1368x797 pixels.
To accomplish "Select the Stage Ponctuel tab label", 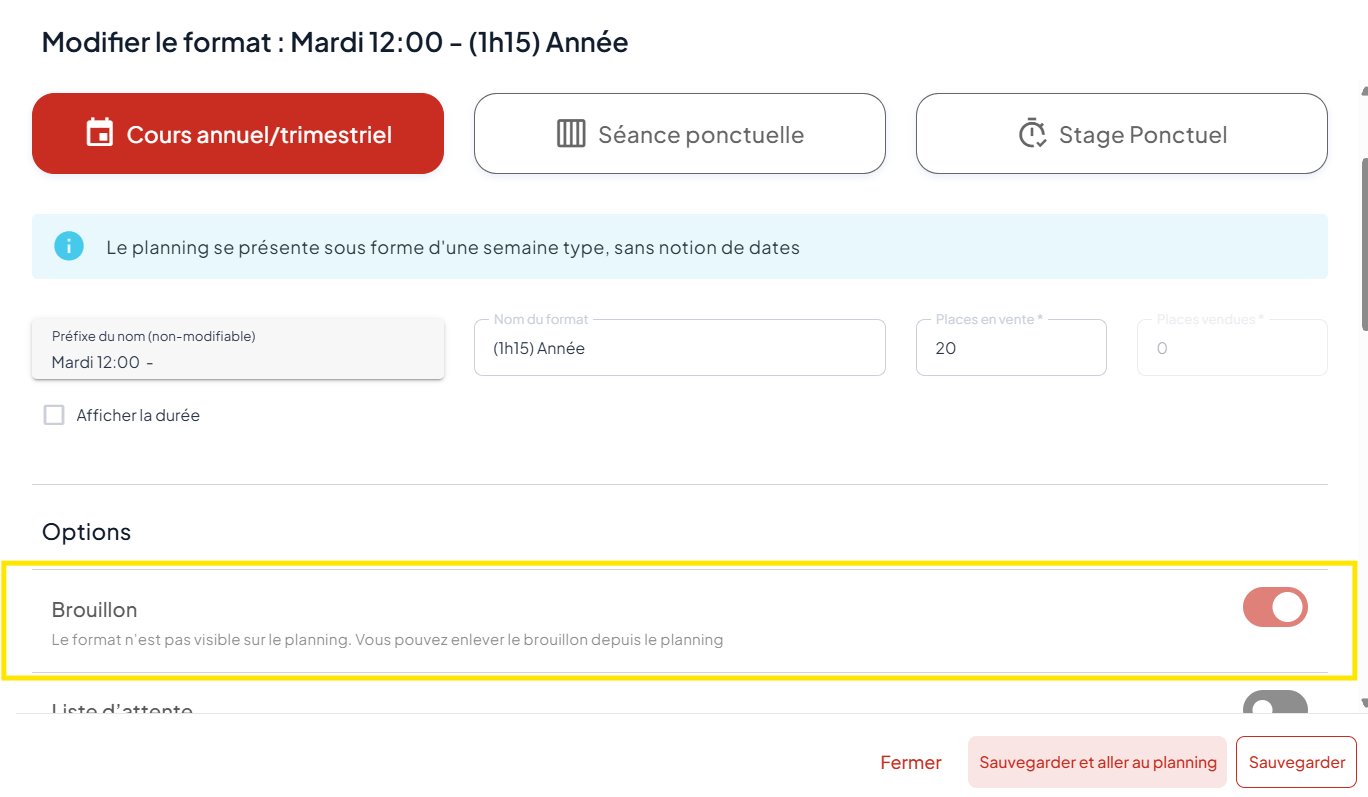I will click(1142, 135).
